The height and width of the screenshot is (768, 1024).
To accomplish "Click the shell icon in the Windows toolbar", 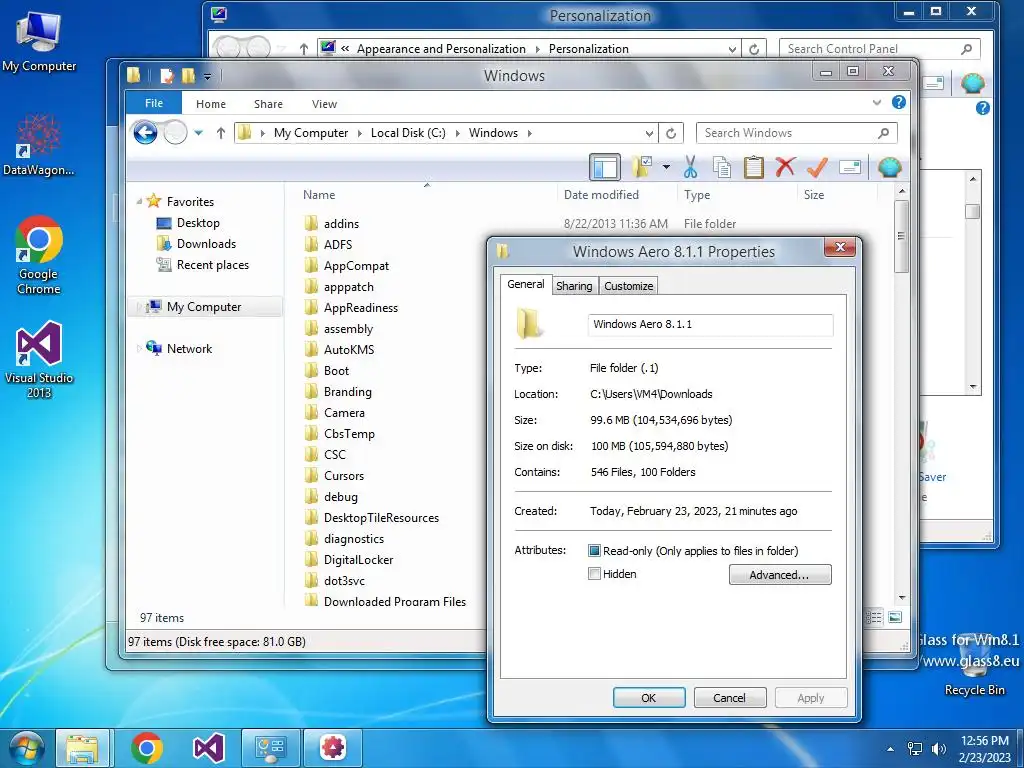I will (x=889, y=167).
